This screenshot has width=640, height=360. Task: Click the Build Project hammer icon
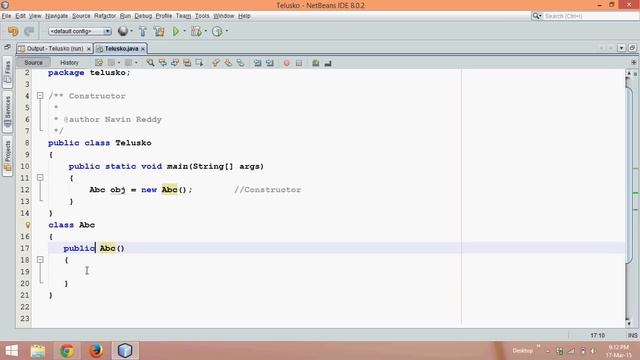point(142,31)
